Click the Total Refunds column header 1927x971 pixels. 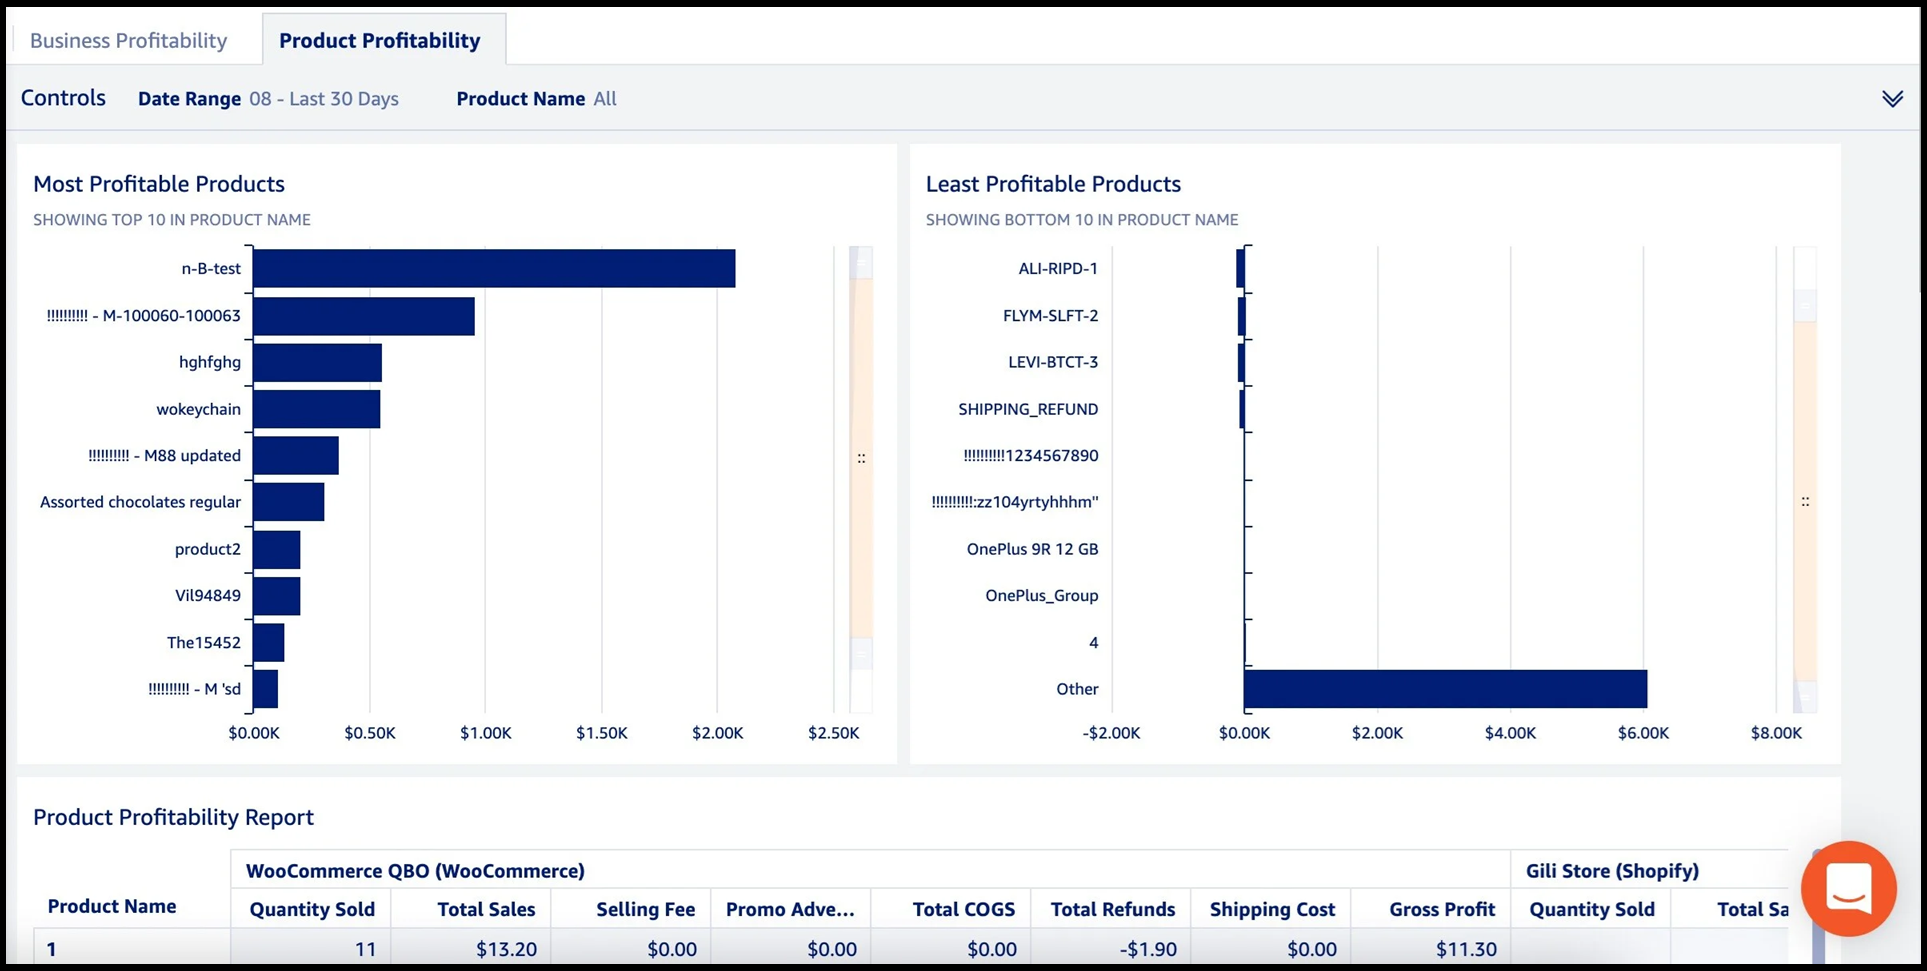[1112, 909]
